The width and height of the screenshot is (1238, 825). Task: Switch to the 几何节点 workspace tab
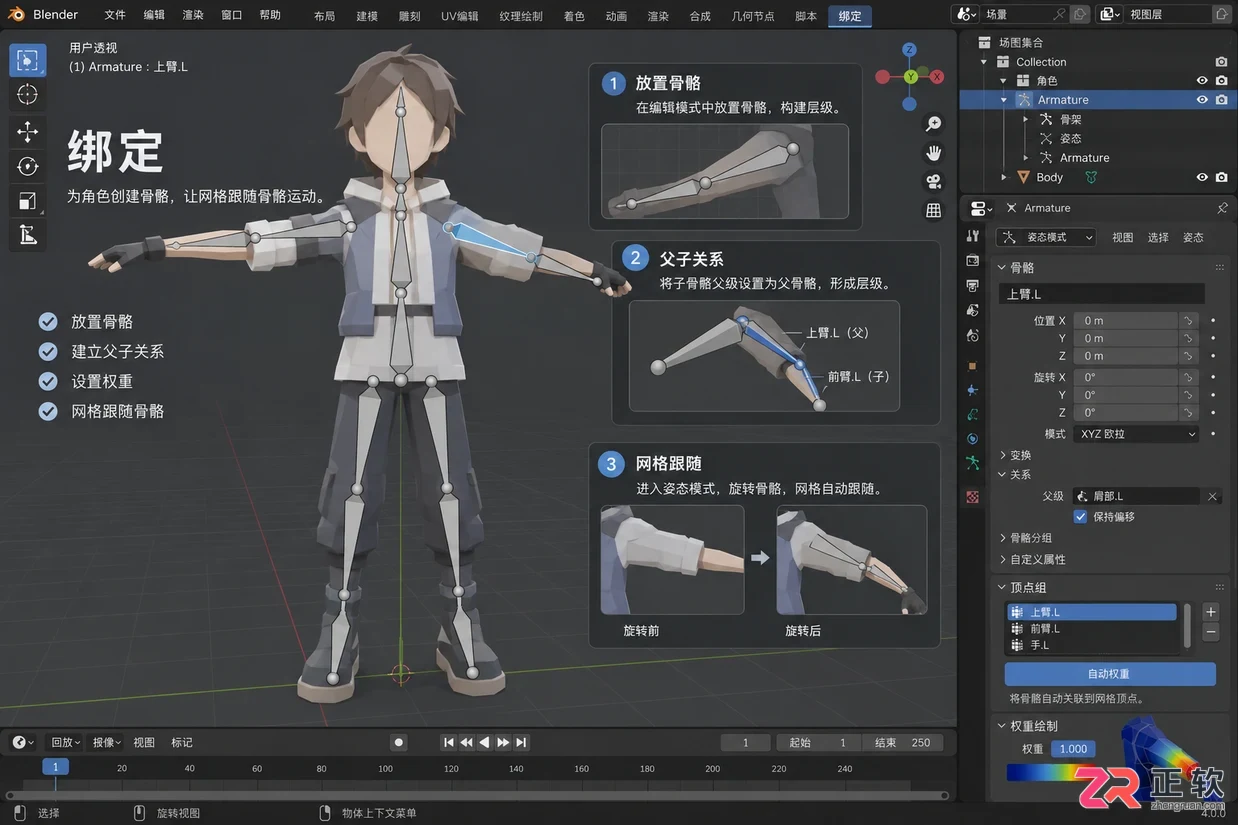pyautogui.click(x=753, y=16)
